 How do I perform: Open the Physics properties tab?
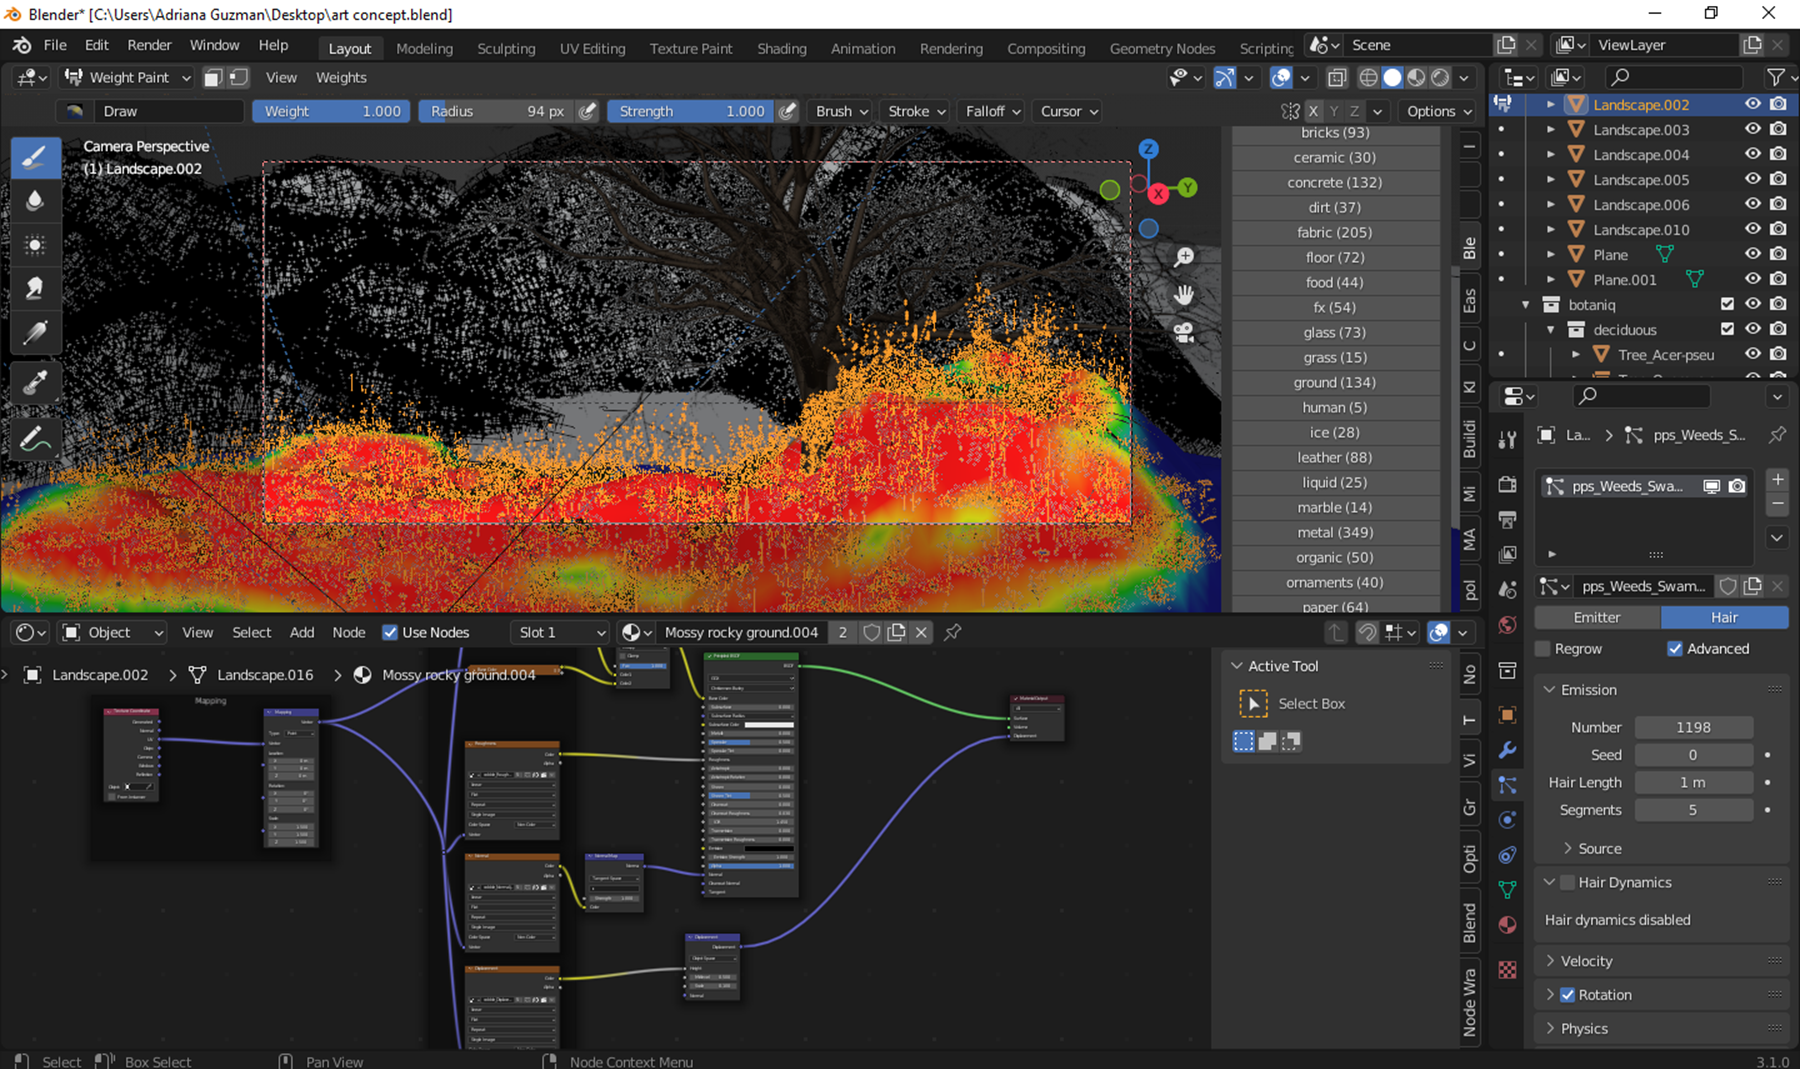[1508, 820]
